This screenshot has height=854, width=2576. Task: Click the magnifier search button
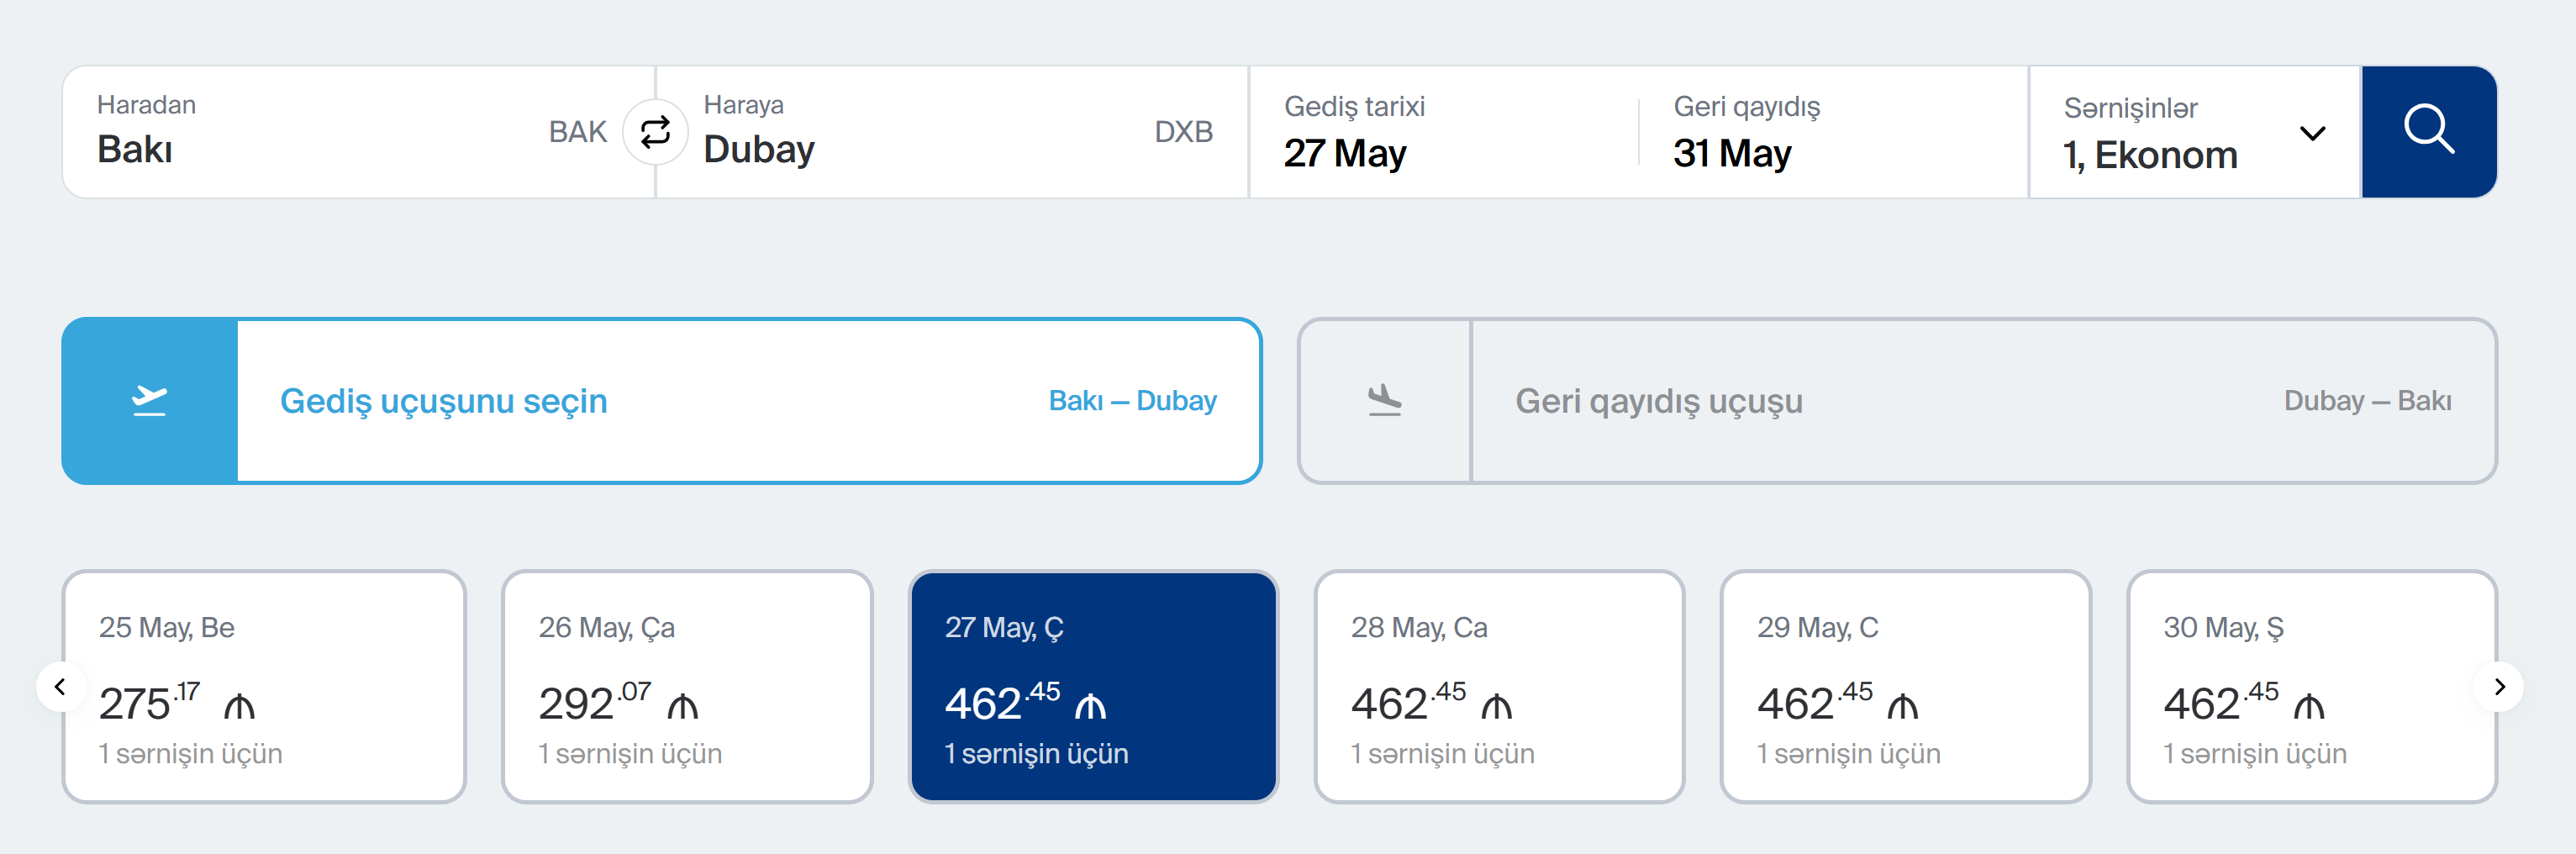click(2428, 131)
